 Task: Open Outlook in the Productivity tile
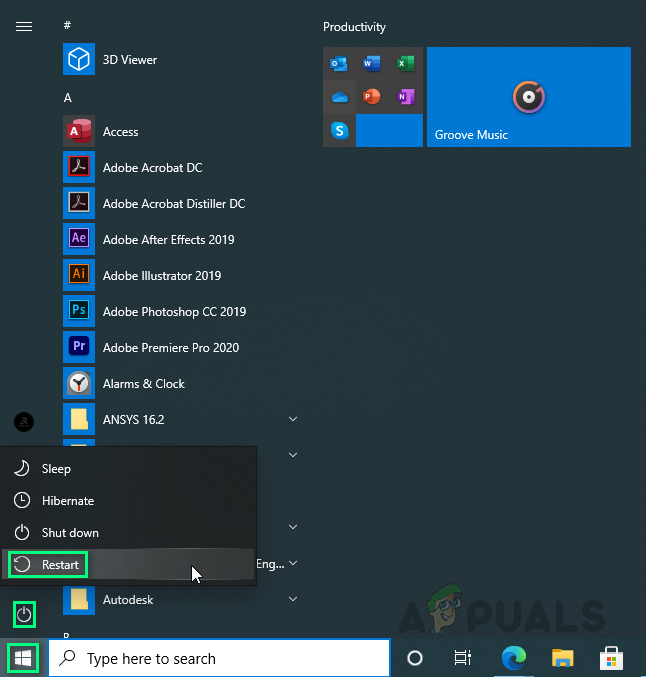(339, 63)
